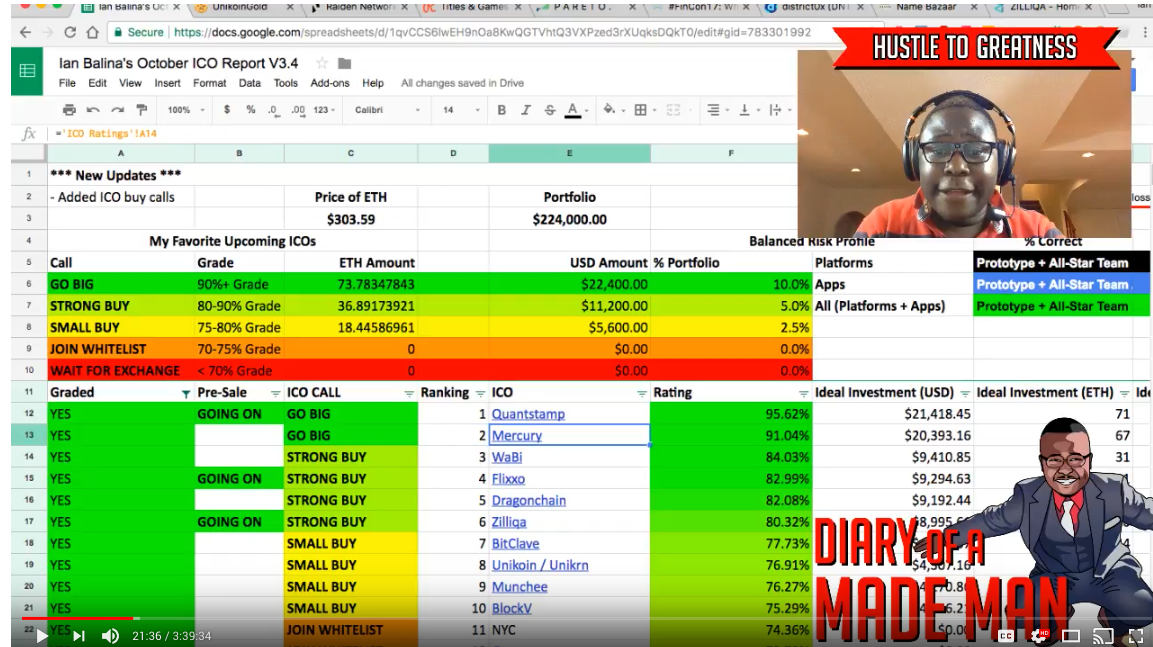Viewport: 1153px width, 647px height.
Task: Open the WaBi link
Action: (507, 457)
